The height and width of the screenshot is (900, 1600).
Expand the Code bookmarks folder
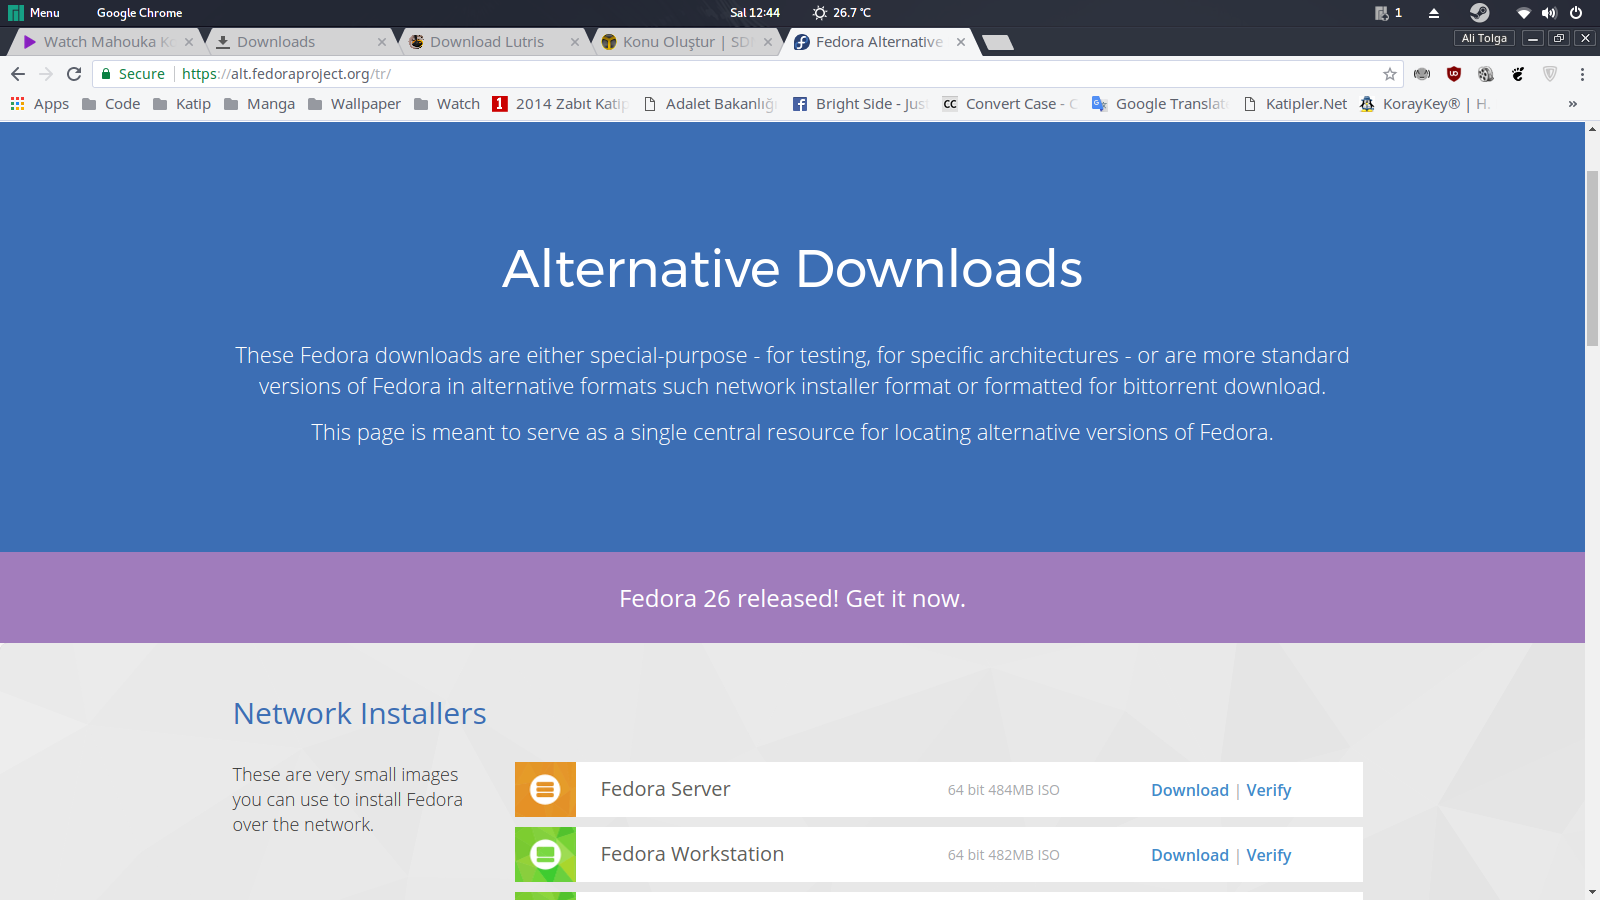pos(111,104)
